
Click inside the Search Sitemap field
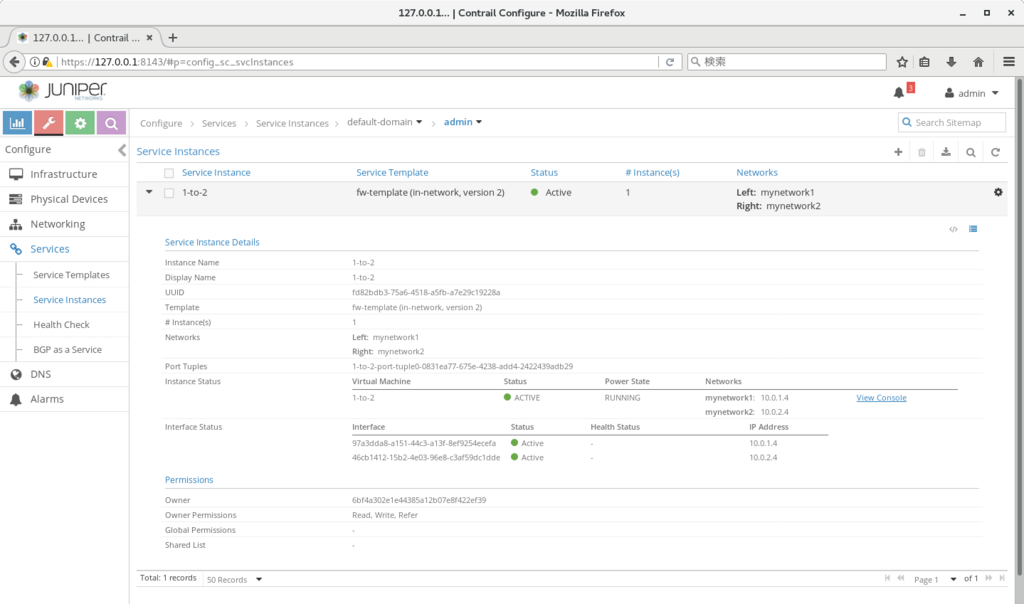952,122
